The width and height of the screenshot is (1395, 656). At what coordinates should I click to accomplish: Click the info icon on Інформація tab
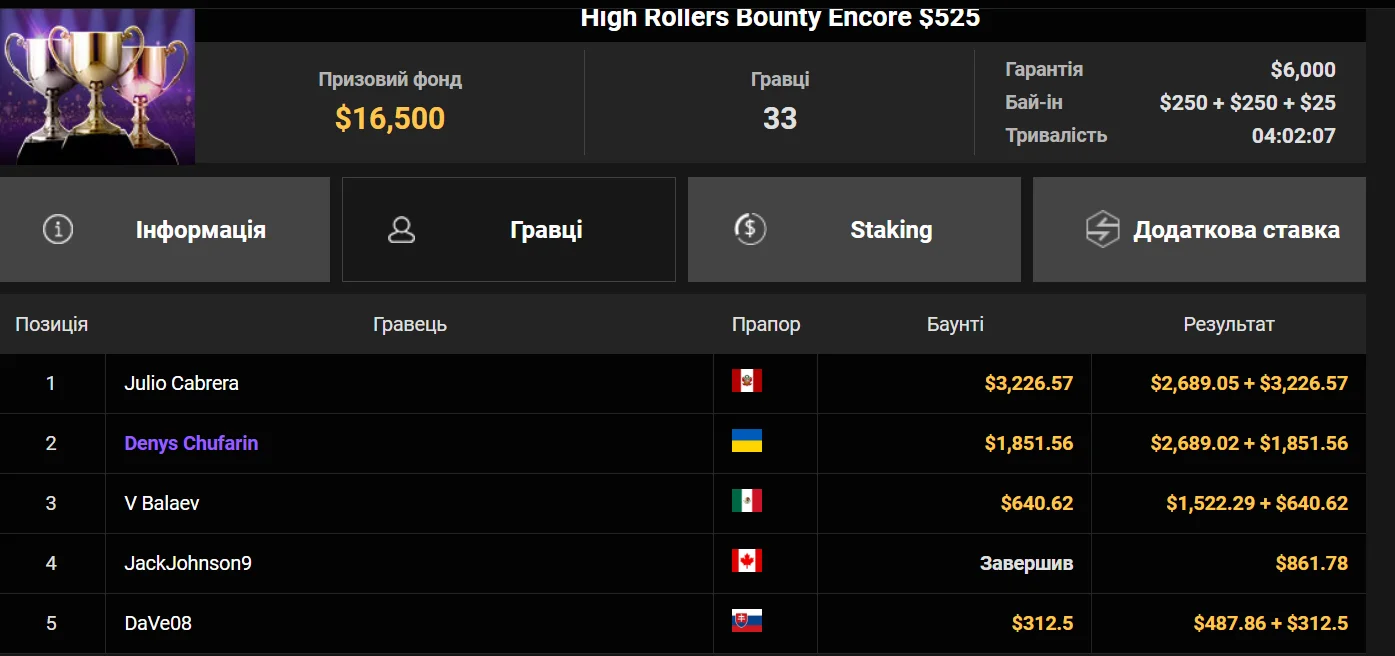pyautogui.click(x=58, y=229)
